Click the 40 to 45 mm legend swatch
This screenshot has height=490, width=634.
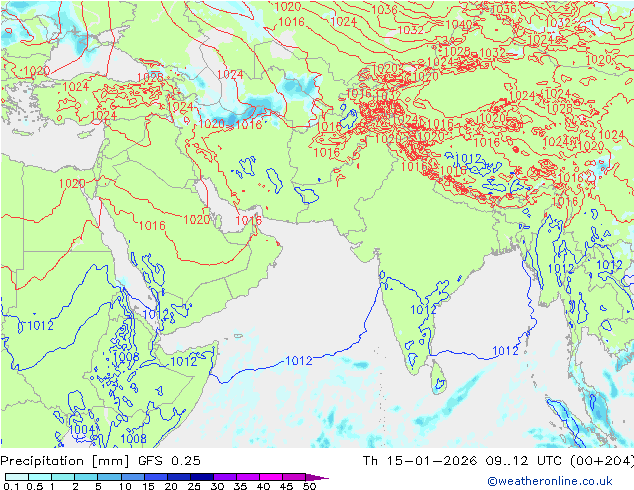pos(271,477)
